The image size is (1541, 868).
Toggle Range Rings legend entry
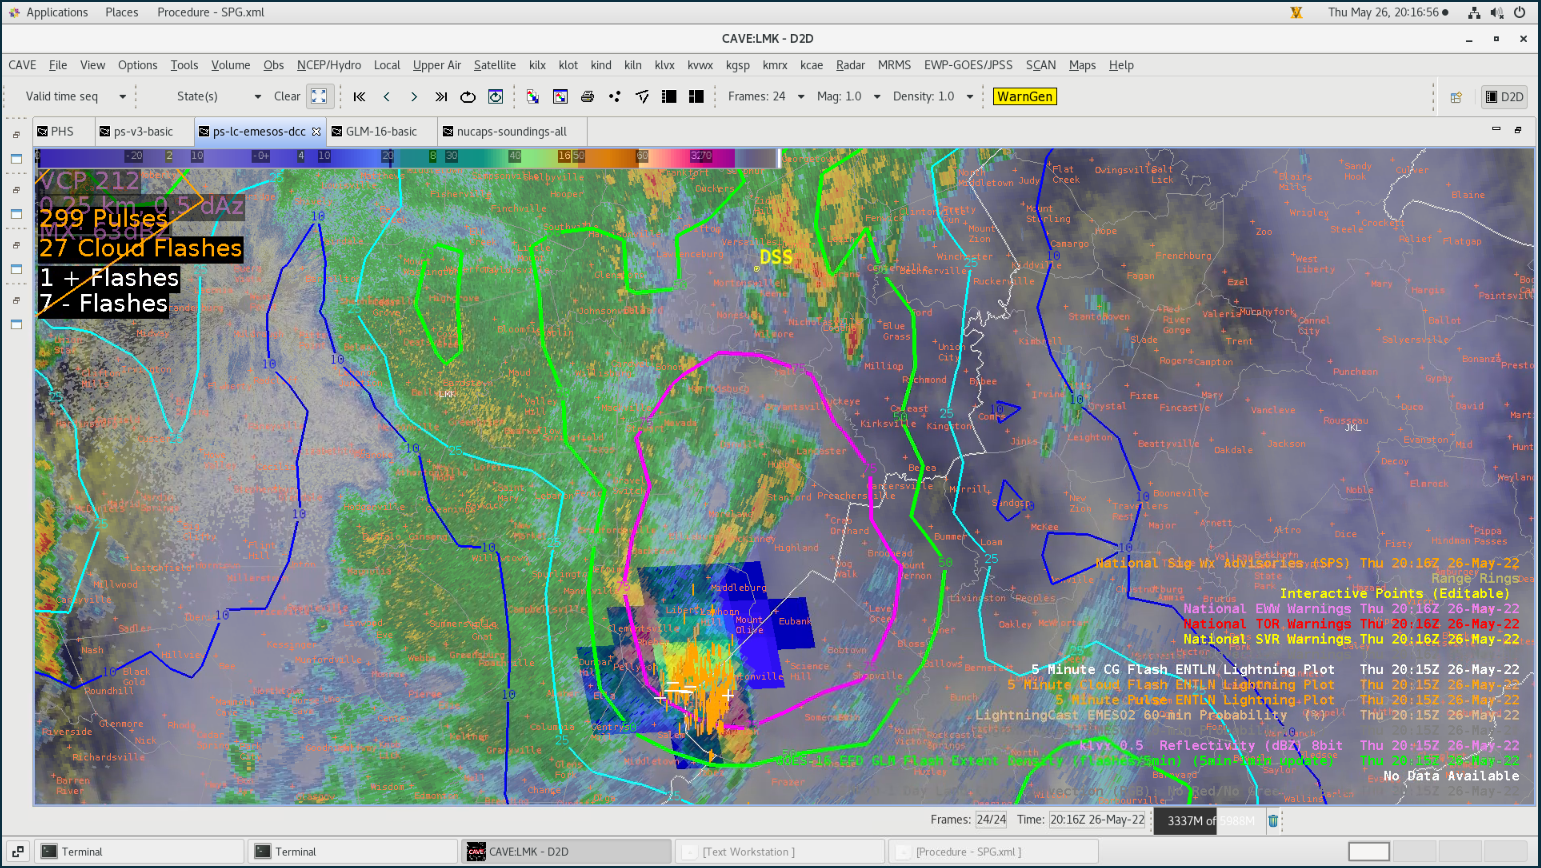point(1474,578)
